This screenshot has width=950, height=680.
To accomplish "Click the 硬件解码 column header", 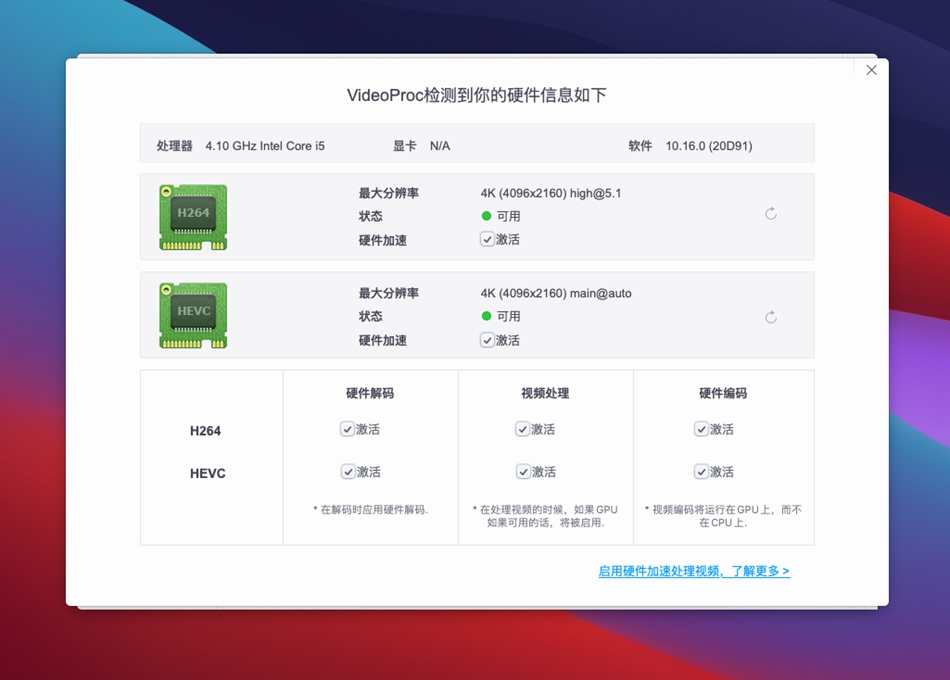I will (x=370, y=393).
